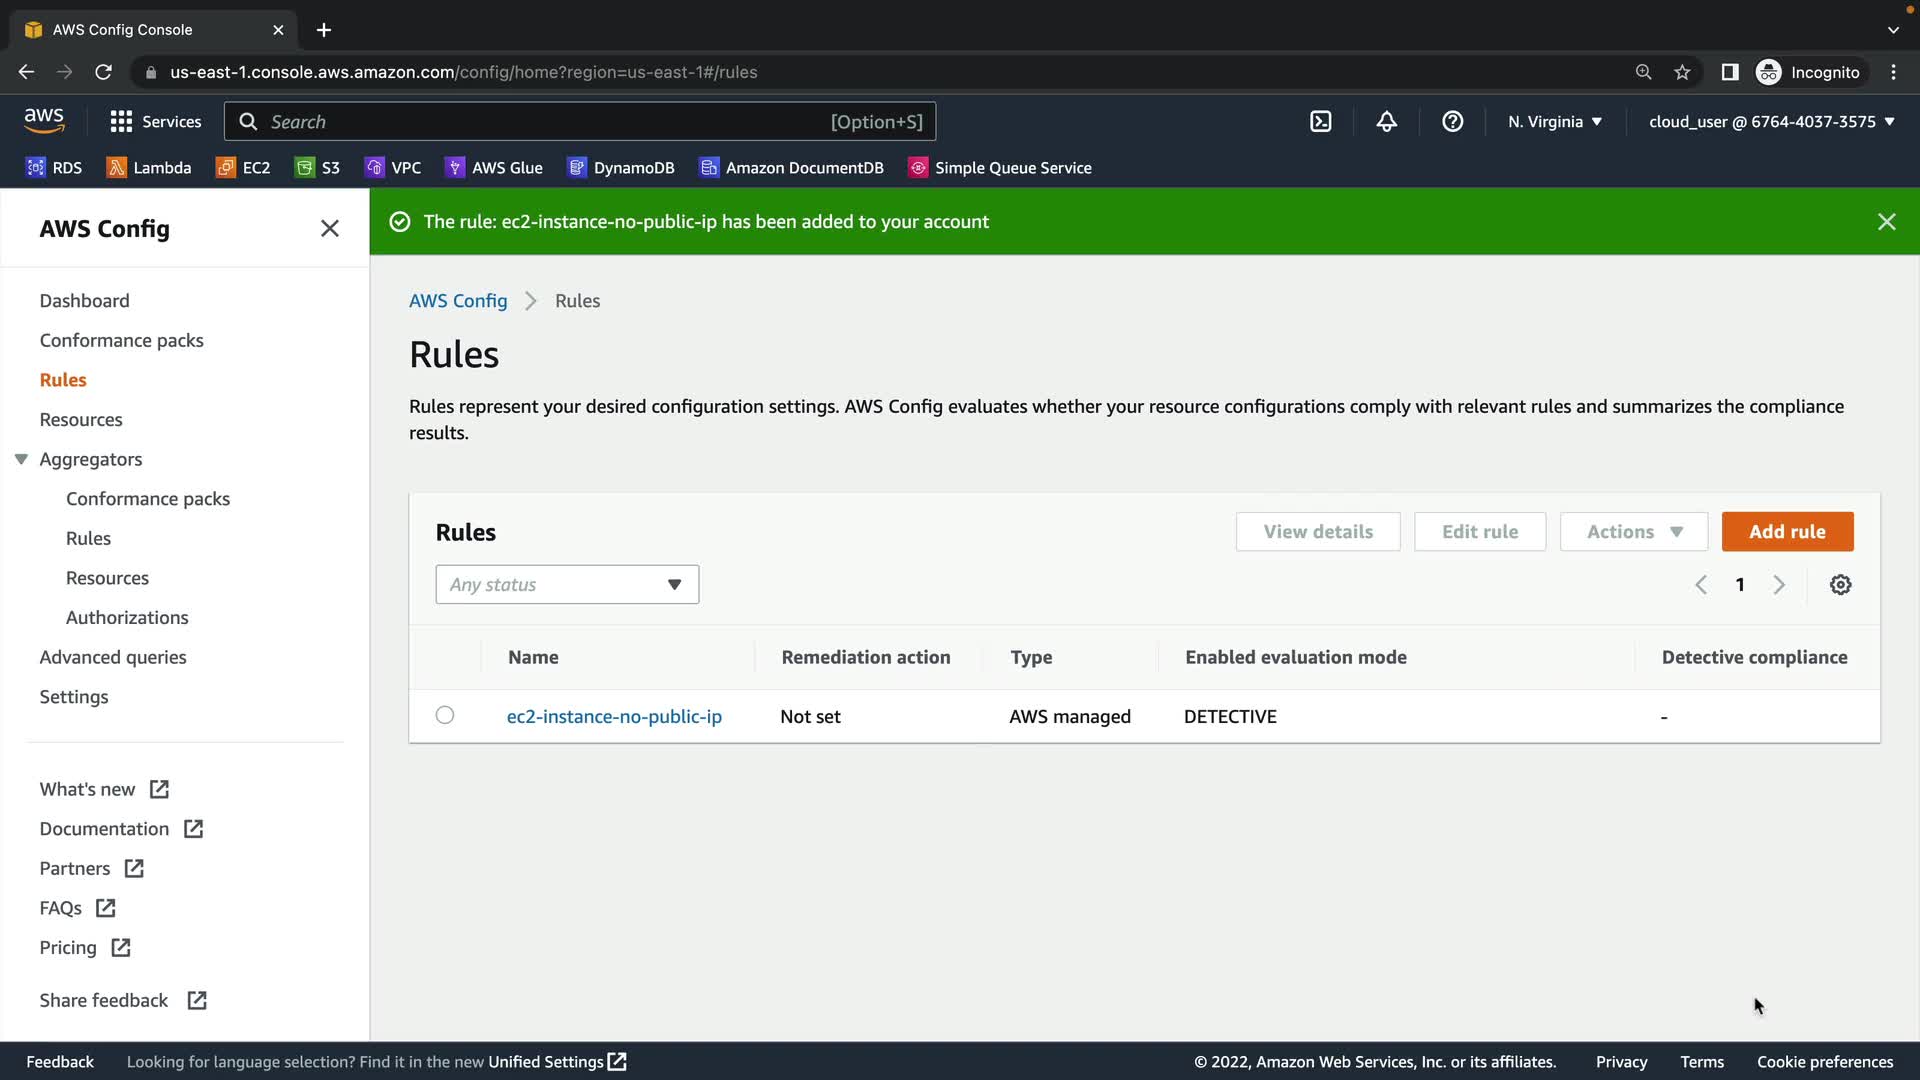The width and height of the screenshot is (1920, 1080).
Task: Open Lambda shortcut in favorites bar
Action: coord(148,168)
